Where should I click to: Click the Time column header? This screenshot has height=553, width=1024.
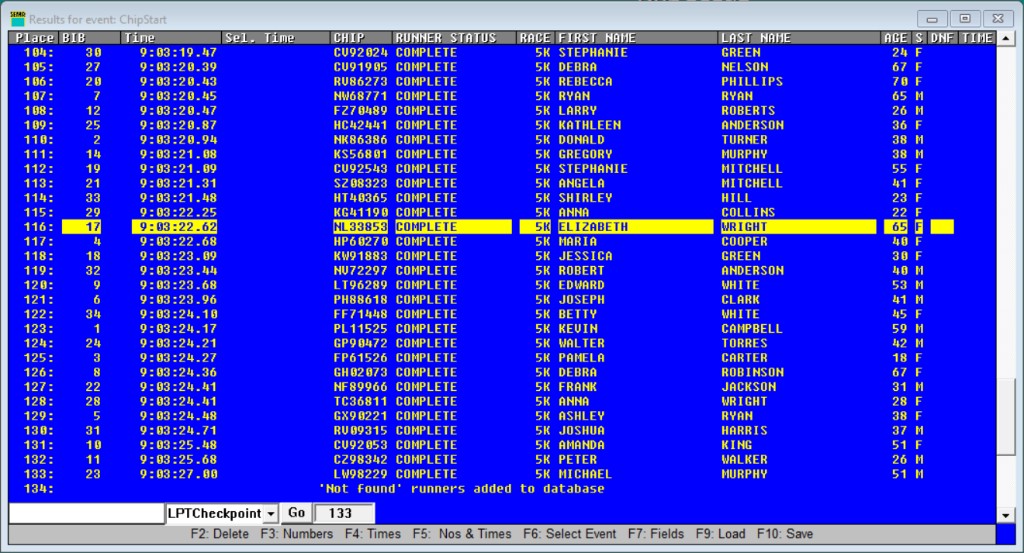pyautogui.click(x=171, y=38)
